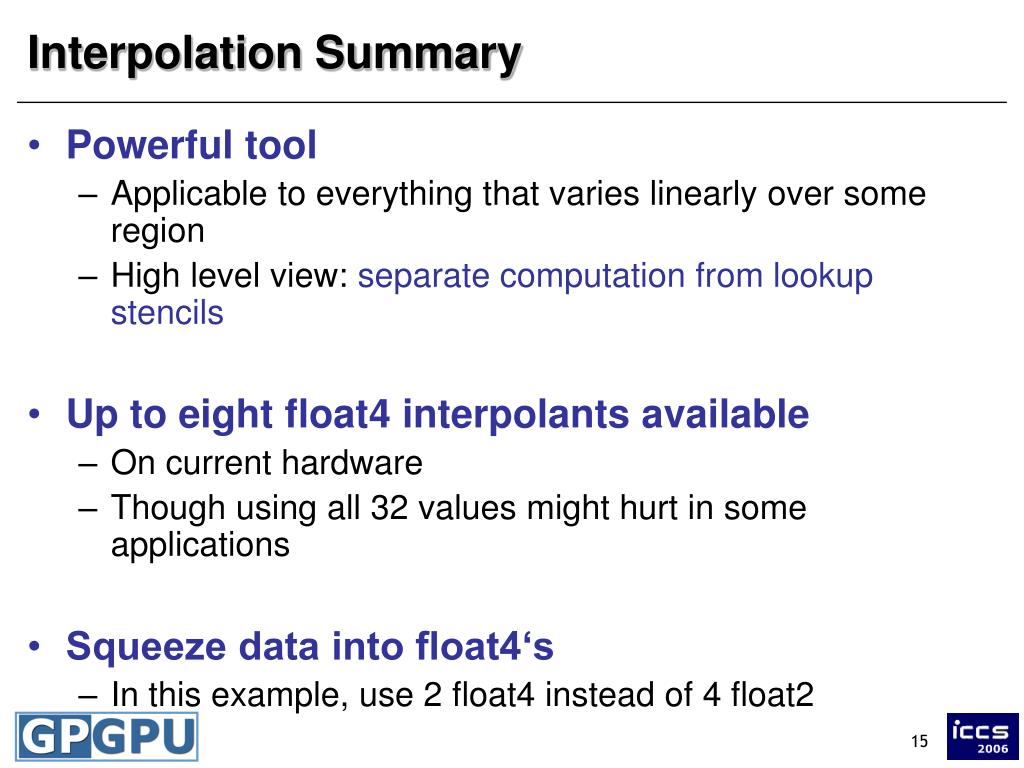Click the bullet before Squeeze data

[35, 646]
